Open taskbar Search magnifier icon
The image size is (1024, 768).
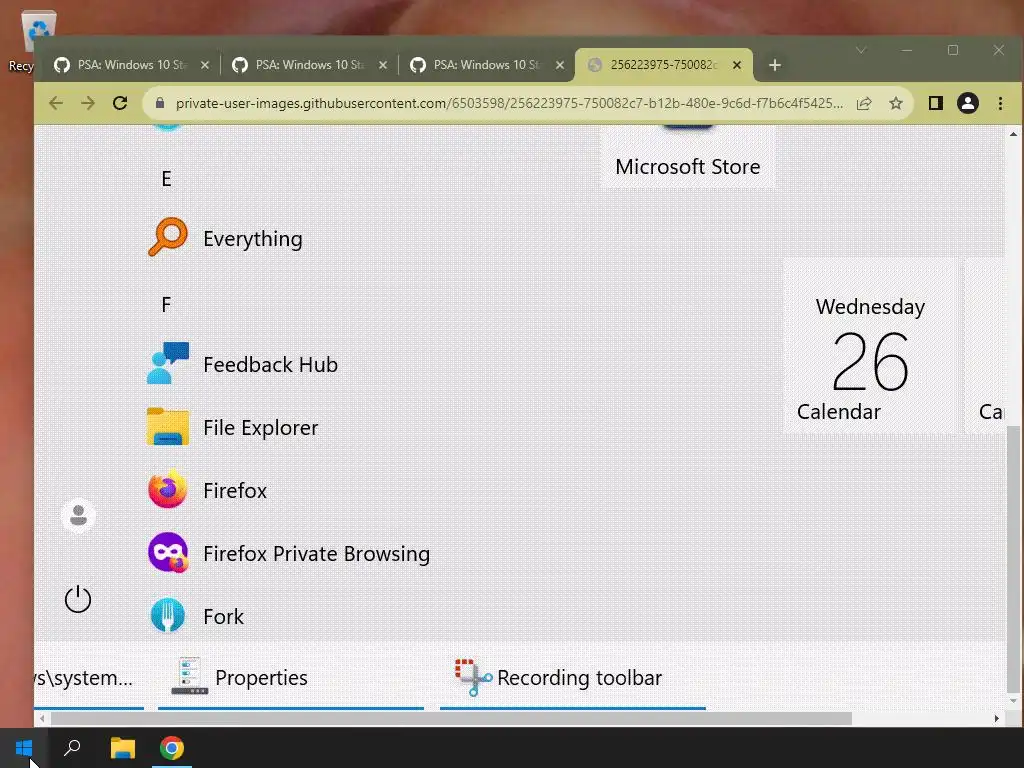72,748
